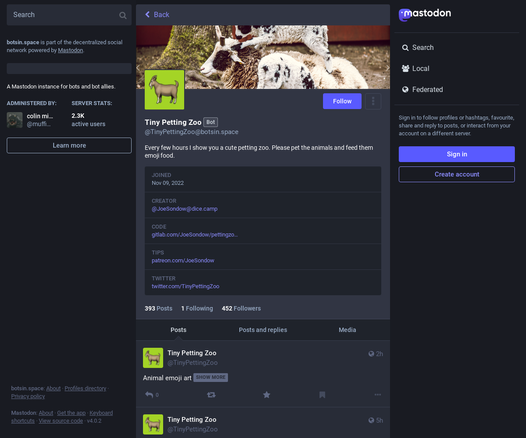526x438 pixels.
Task: Favourite the 2h post with star icon
Action: 266,395
